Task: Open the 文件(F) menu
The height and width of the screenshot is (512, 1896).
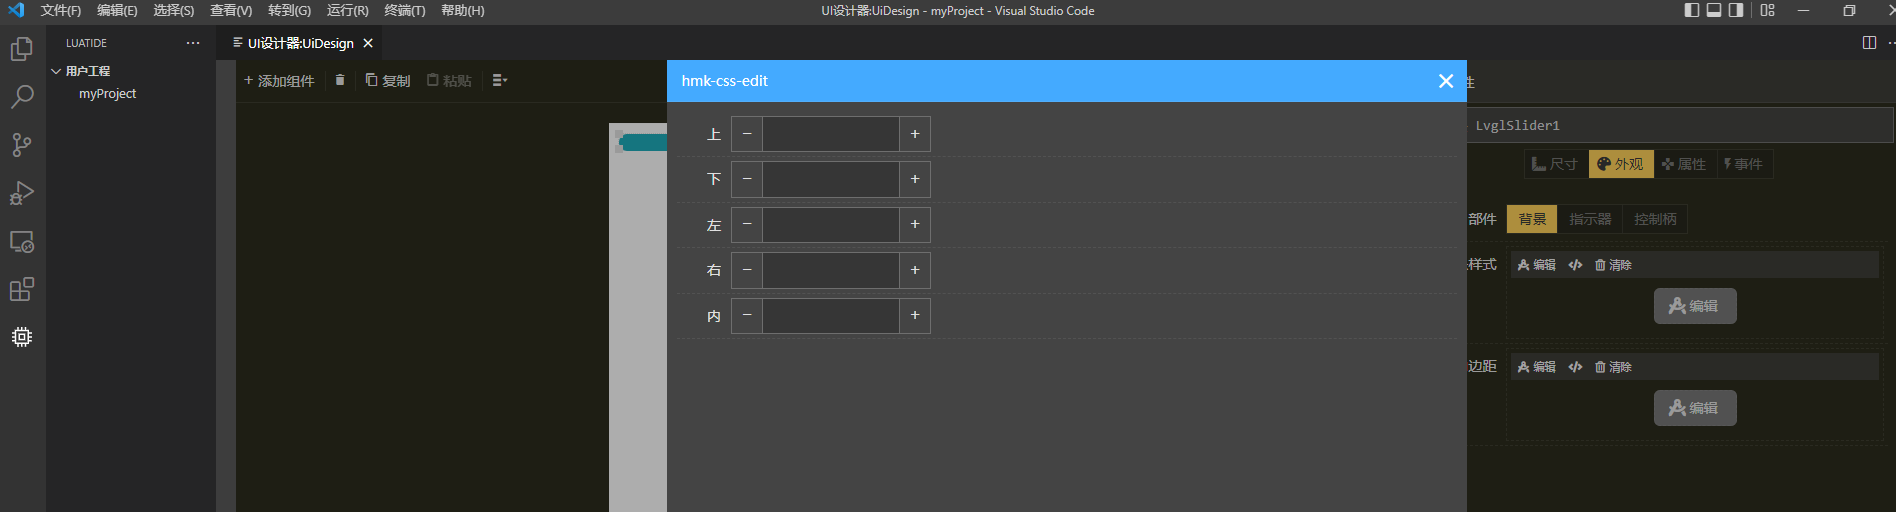Action: pos(61,10)
